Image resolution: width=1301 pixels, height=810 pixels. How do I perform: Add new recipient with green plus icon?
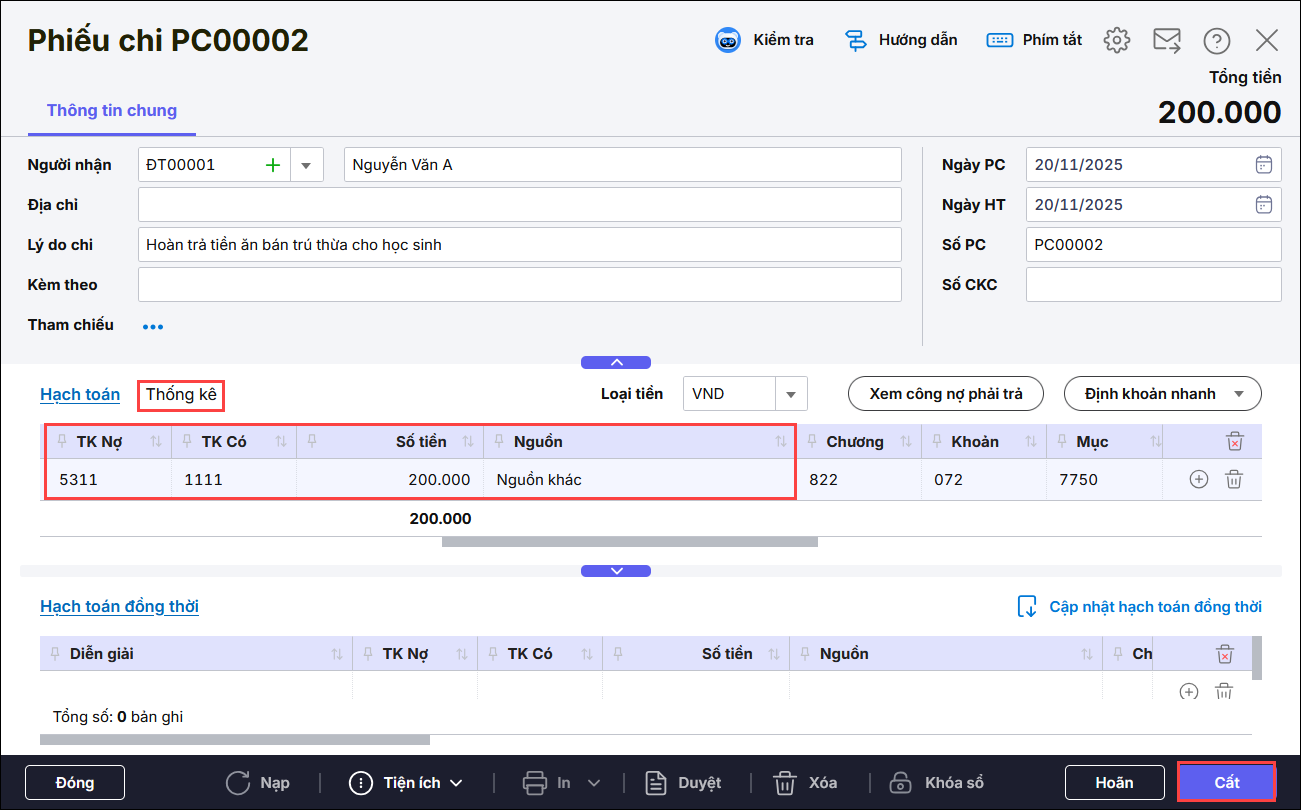(x=272, y=165)
